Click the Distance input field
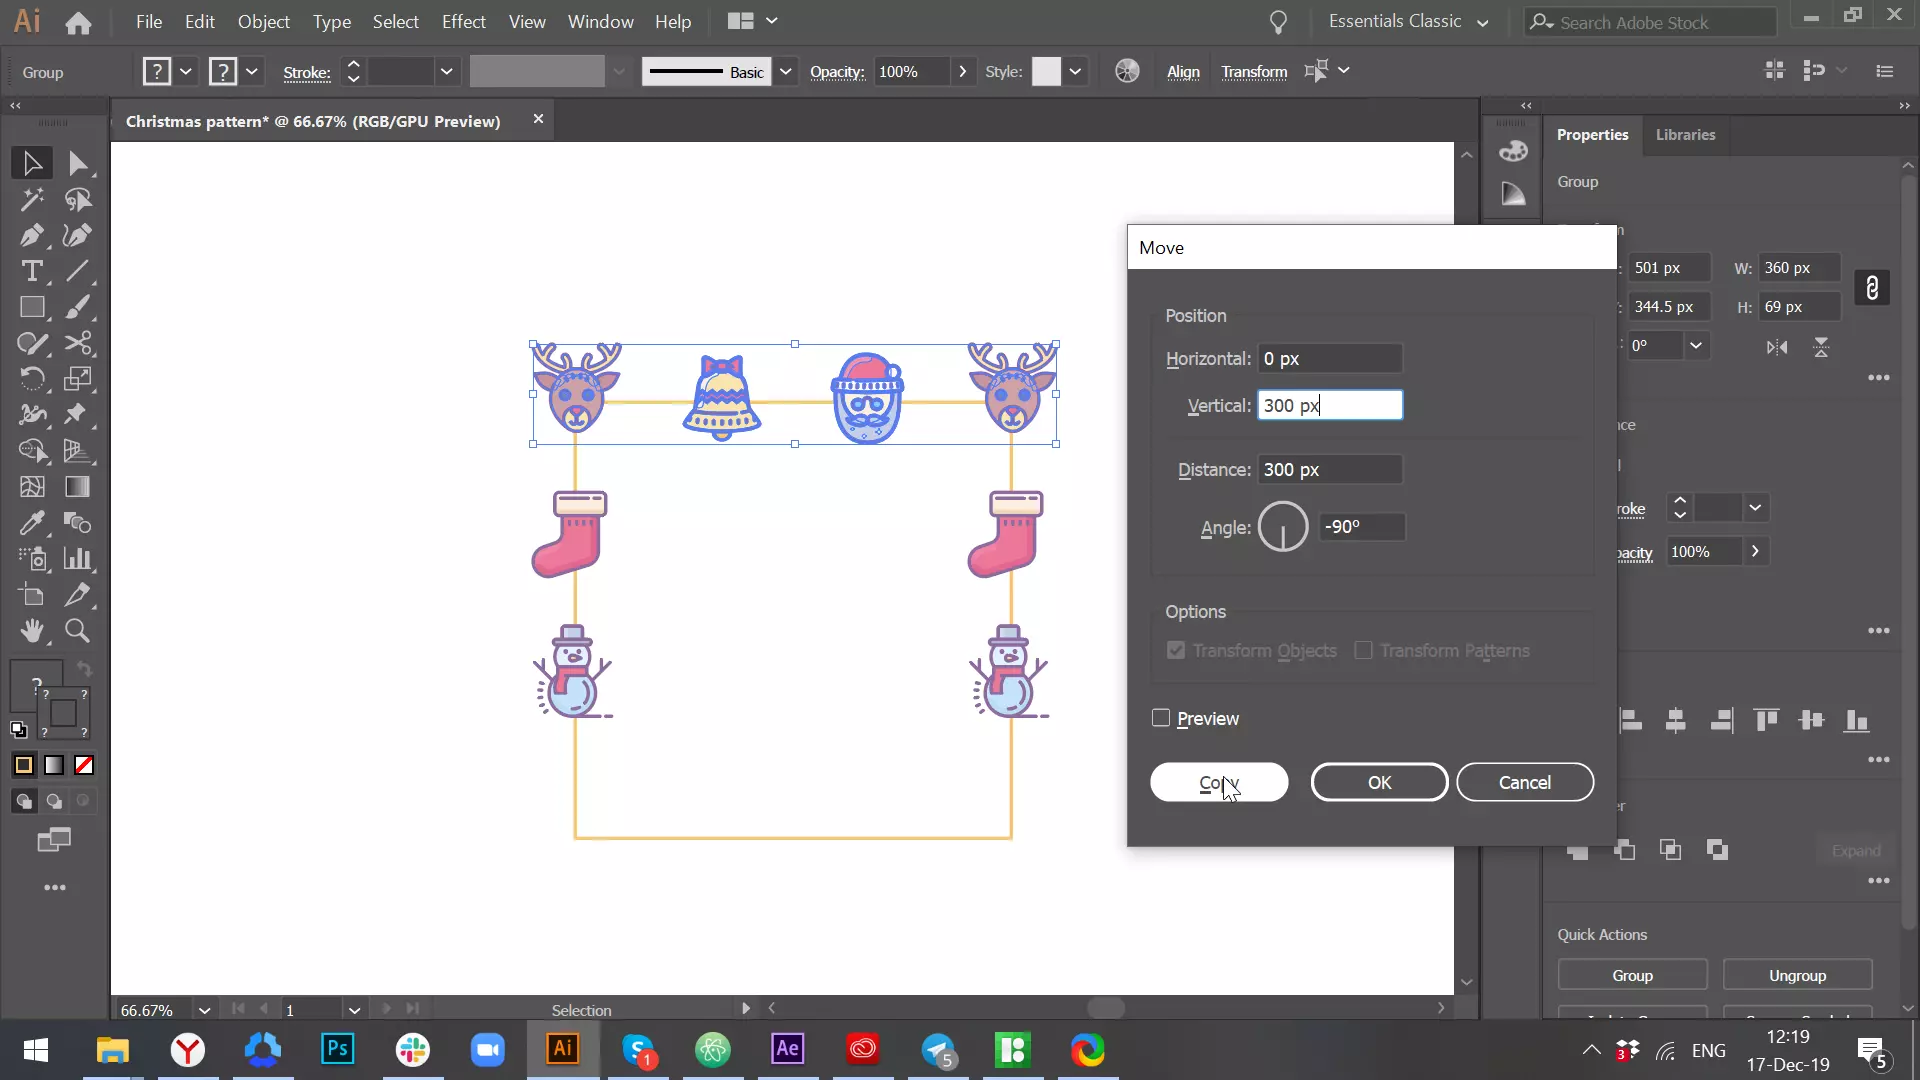The width and height of the screenshot is (1920, 1080). point(1330,469)
